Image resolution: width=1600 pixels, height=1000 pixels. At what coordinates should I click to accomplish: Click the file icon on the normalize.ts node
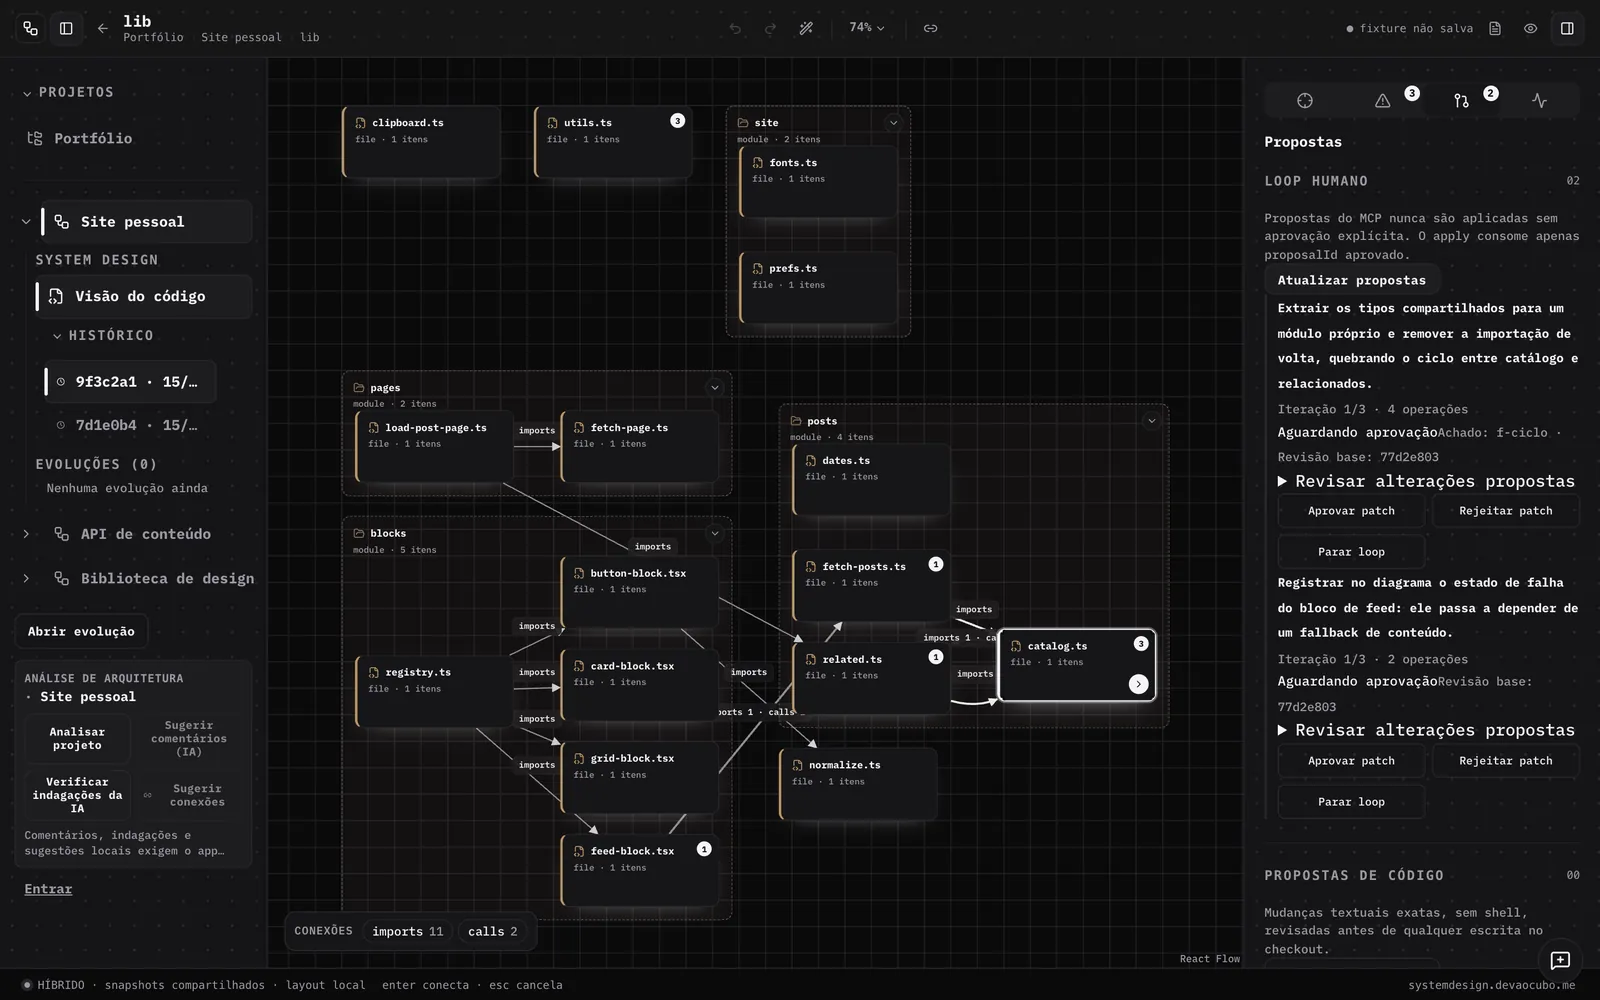point(798,765)
